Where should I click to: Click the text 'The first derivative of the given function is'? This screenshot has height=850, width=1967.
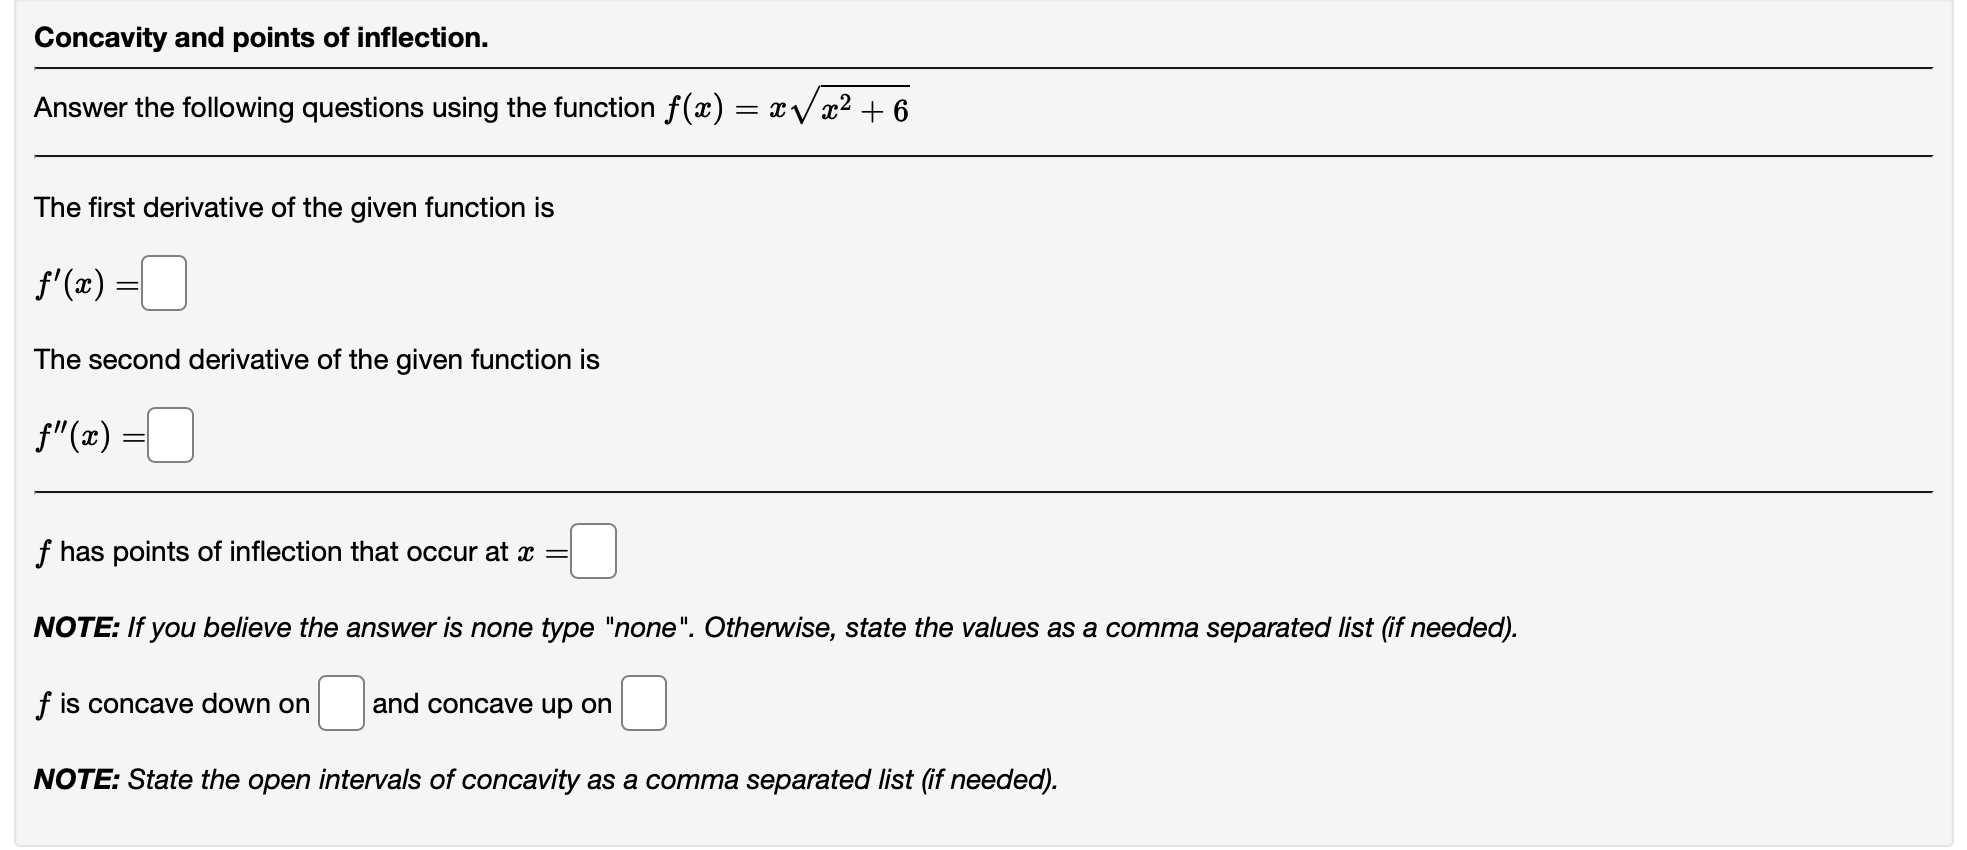(x=294, y=207)
